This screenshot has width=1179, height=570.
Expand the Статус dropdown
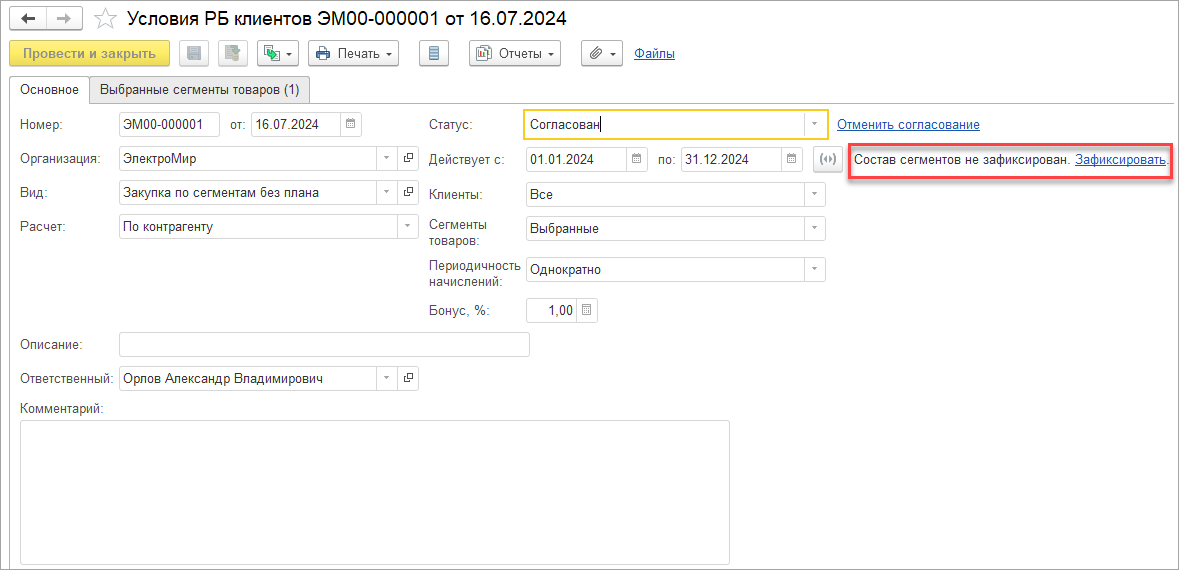click(815, 124)
